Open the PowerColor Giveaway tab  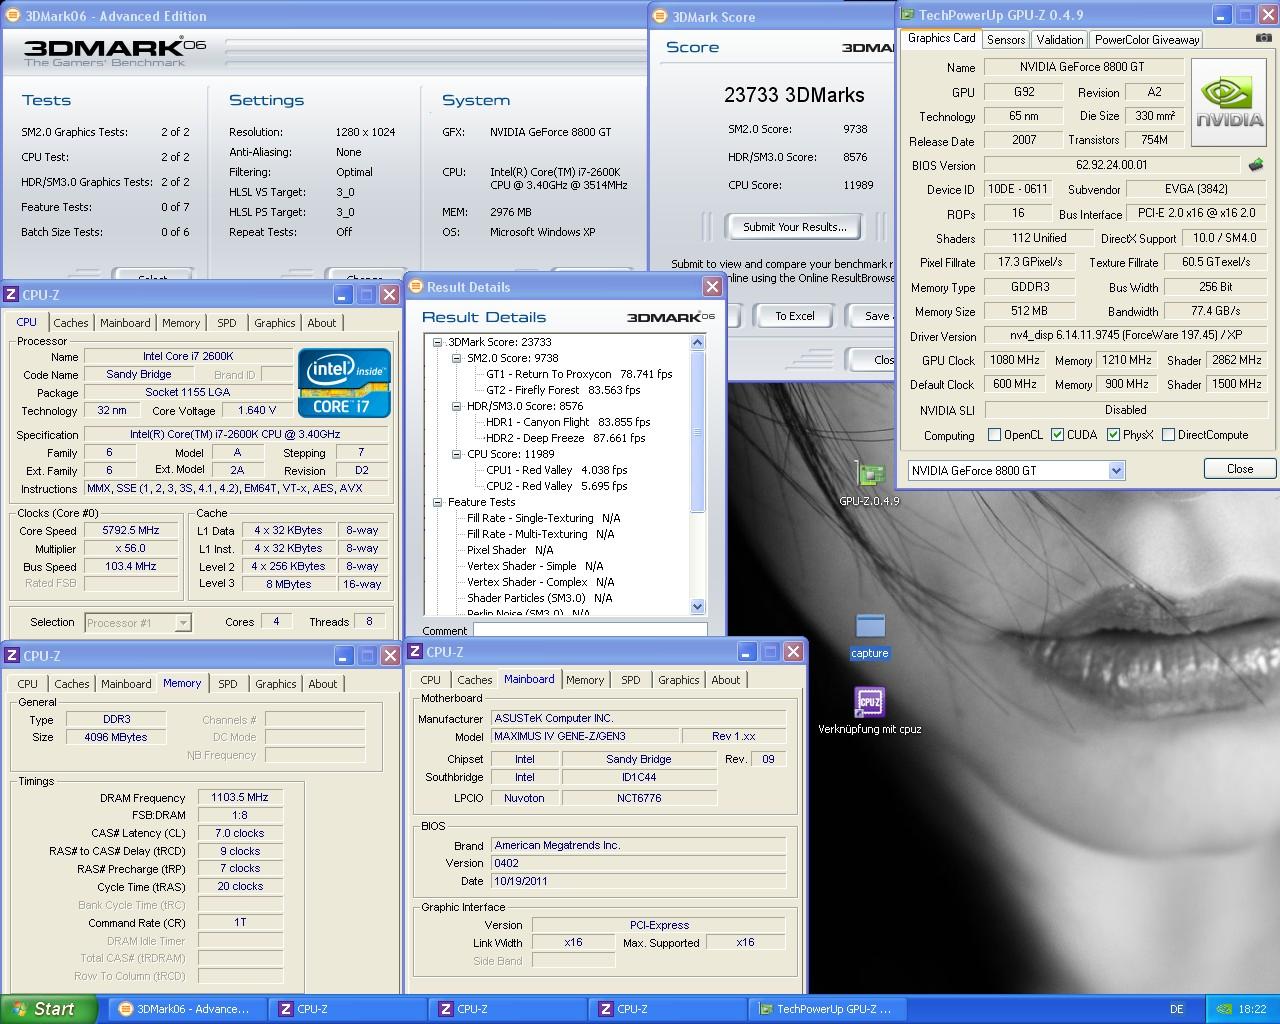pyautogui.click(x=1146, y=39)
